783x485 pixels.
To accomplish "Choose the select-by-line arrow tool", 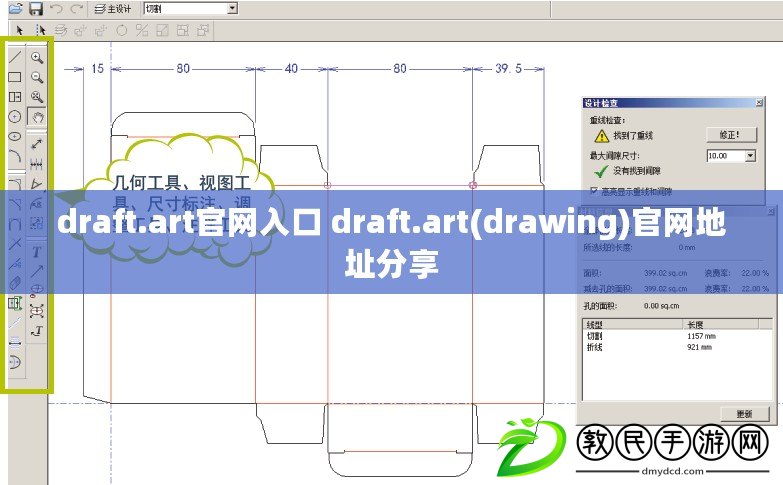I will [x=40, y=30].
